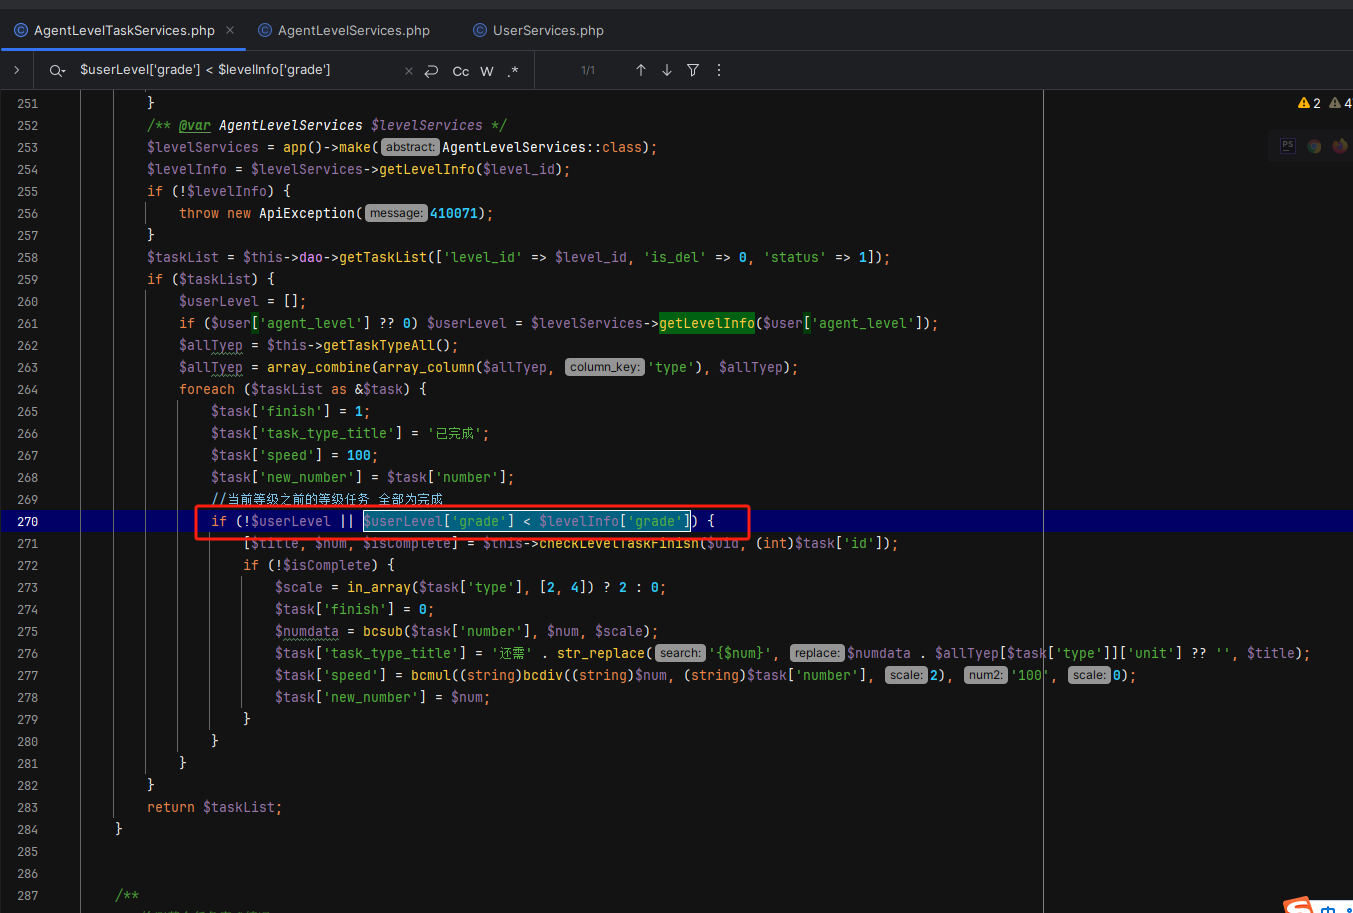Click line number 287 in the gutter
Image resolution: width=1353 pixels, height=913 pixels.
28,895
